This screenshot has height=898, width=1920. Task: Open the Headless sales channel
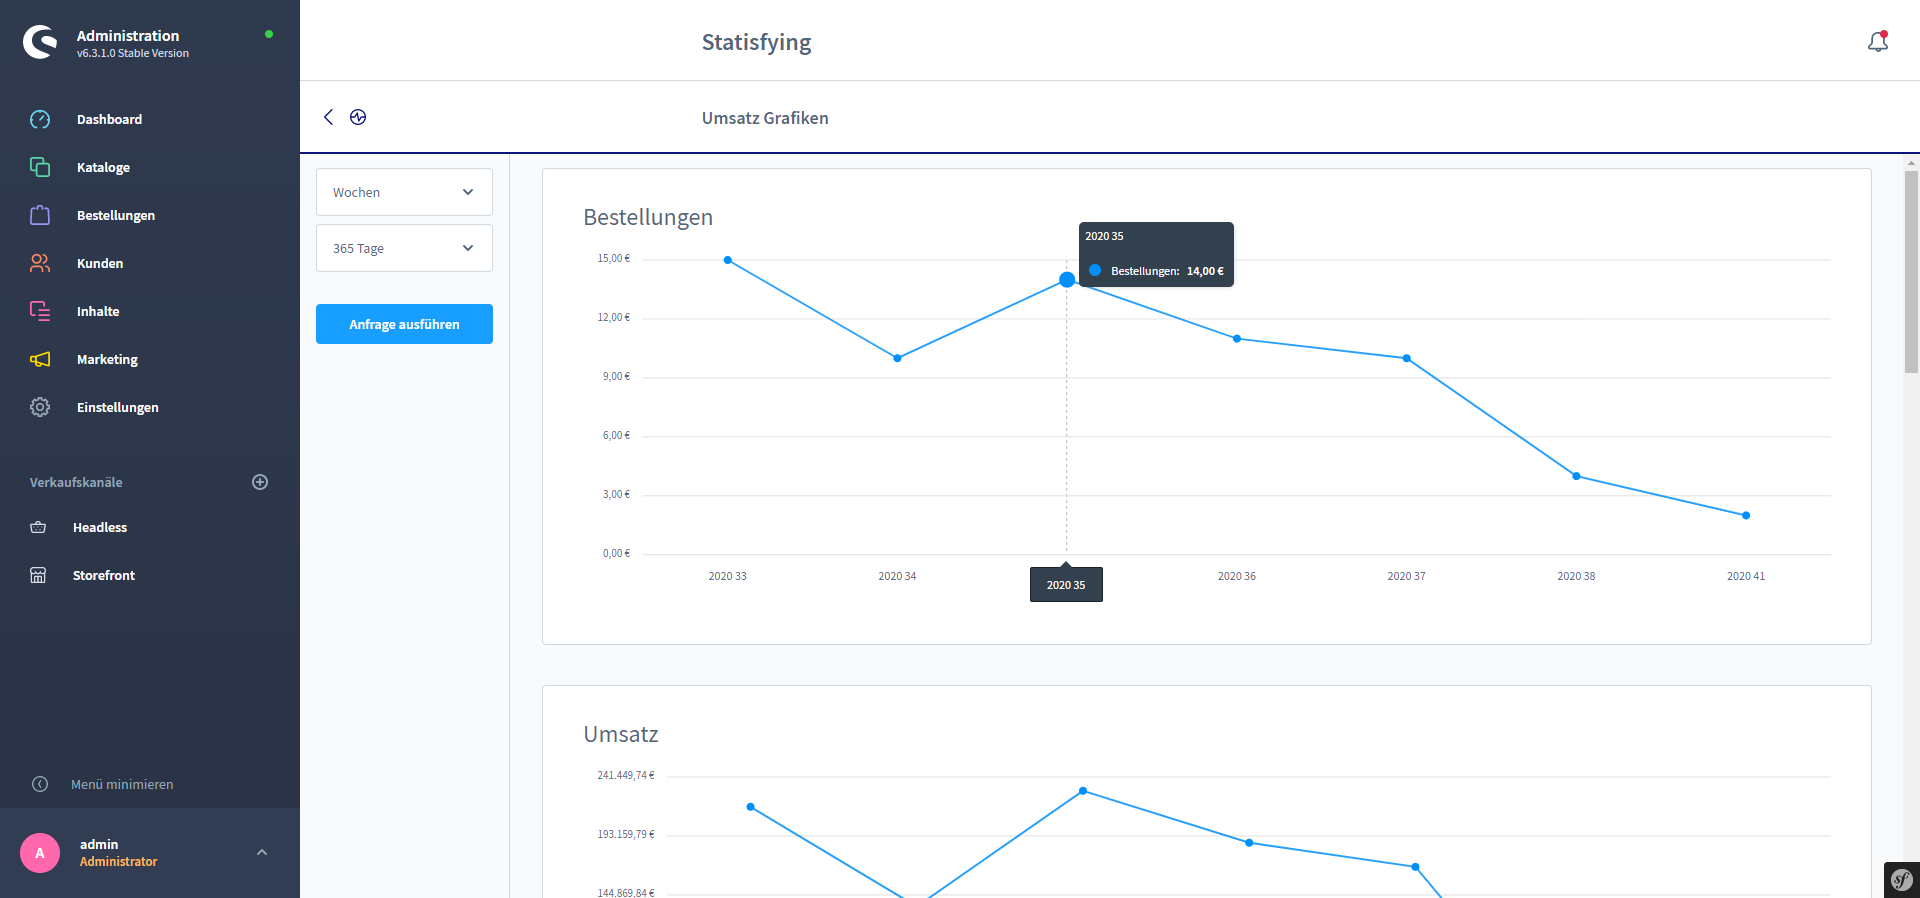(x=100, y=527)
